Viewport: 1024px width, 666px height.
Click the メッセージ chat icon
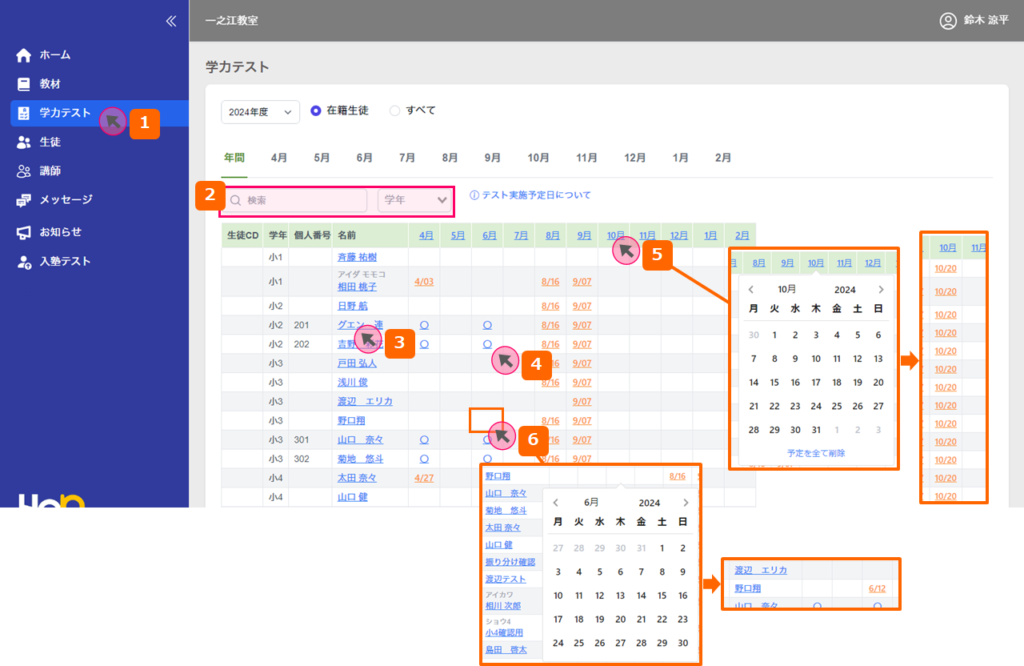coord(24,200)
